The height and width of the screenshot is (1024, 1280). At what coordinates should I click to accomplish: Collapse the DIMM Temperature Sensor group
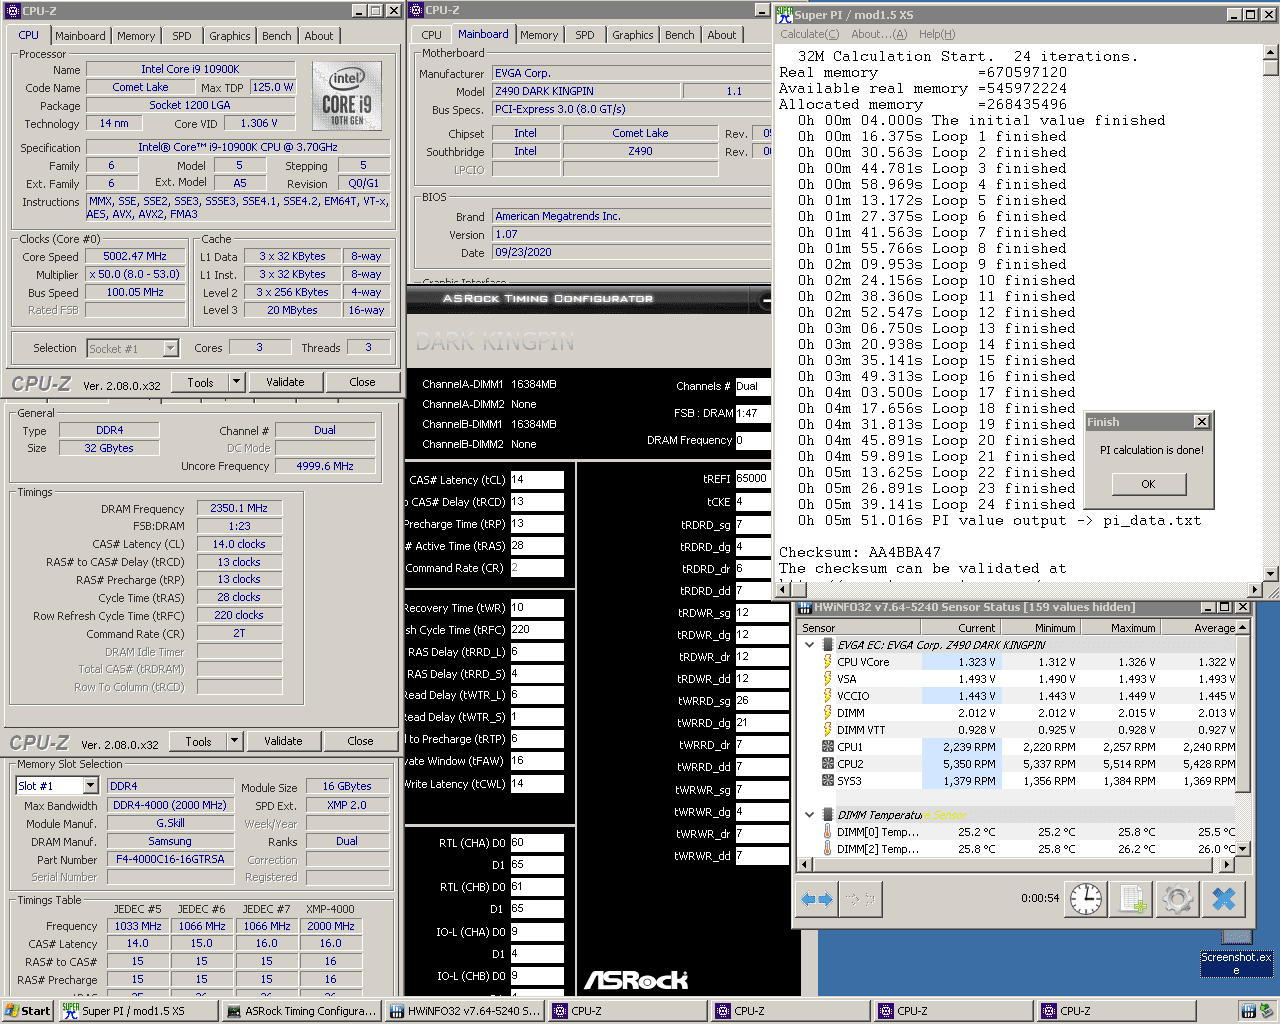pyautogui.click(x=810, y=815)
